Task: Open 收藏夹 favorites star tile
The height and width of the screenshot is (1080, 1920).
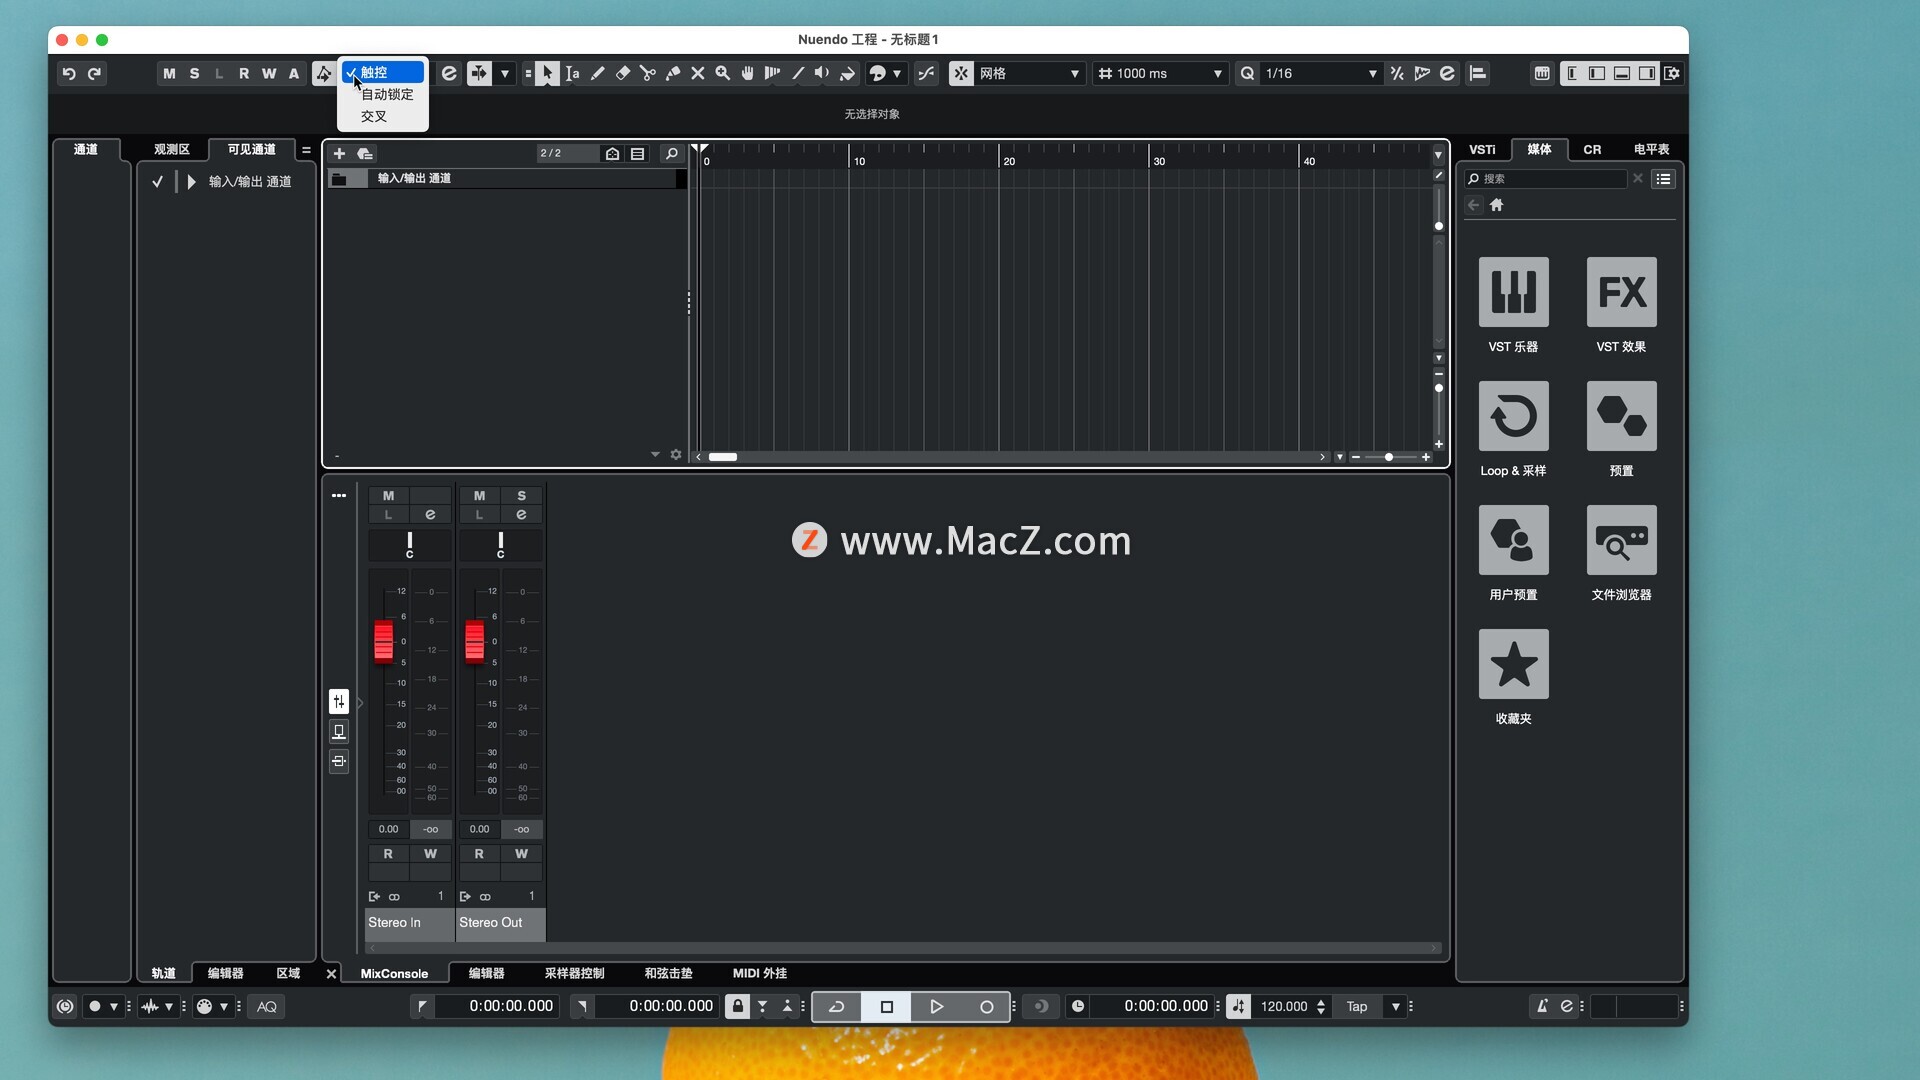Action: point(1513,664)
